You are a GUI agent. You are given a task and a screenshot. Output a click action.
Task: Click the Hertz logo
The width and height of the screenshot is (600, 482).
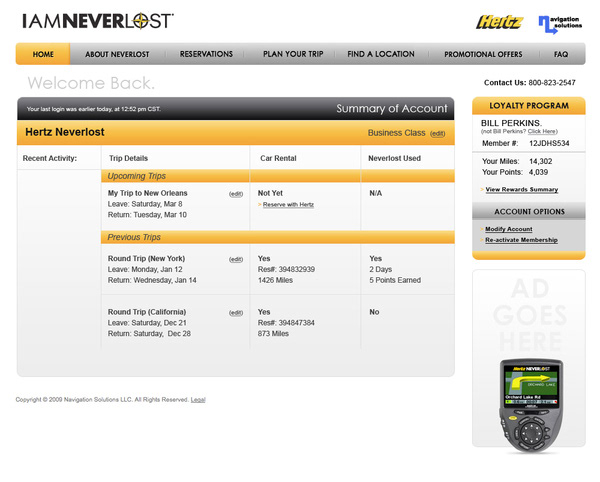tap(499, 23)
